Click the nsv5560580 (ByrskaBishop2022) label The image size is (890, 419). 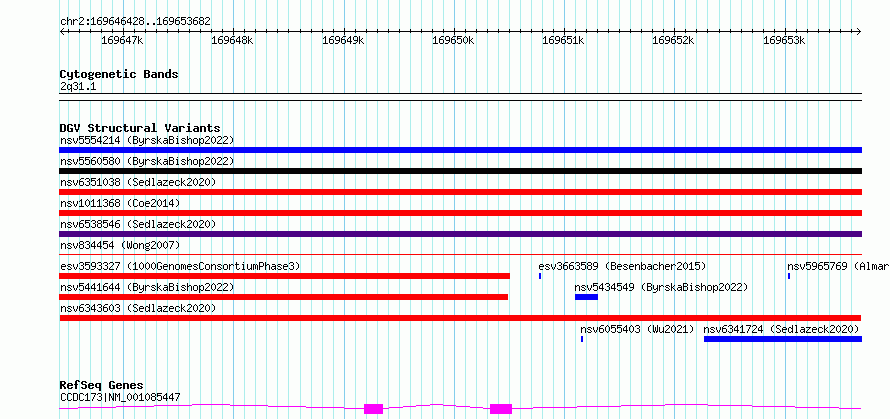point(147,161)
